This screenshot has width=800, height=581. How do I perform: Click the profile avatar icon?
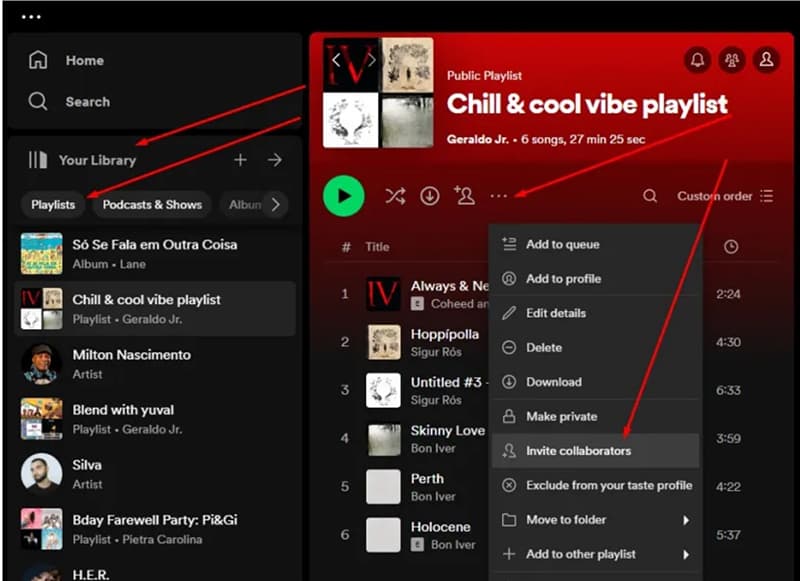tap(766, 61)
